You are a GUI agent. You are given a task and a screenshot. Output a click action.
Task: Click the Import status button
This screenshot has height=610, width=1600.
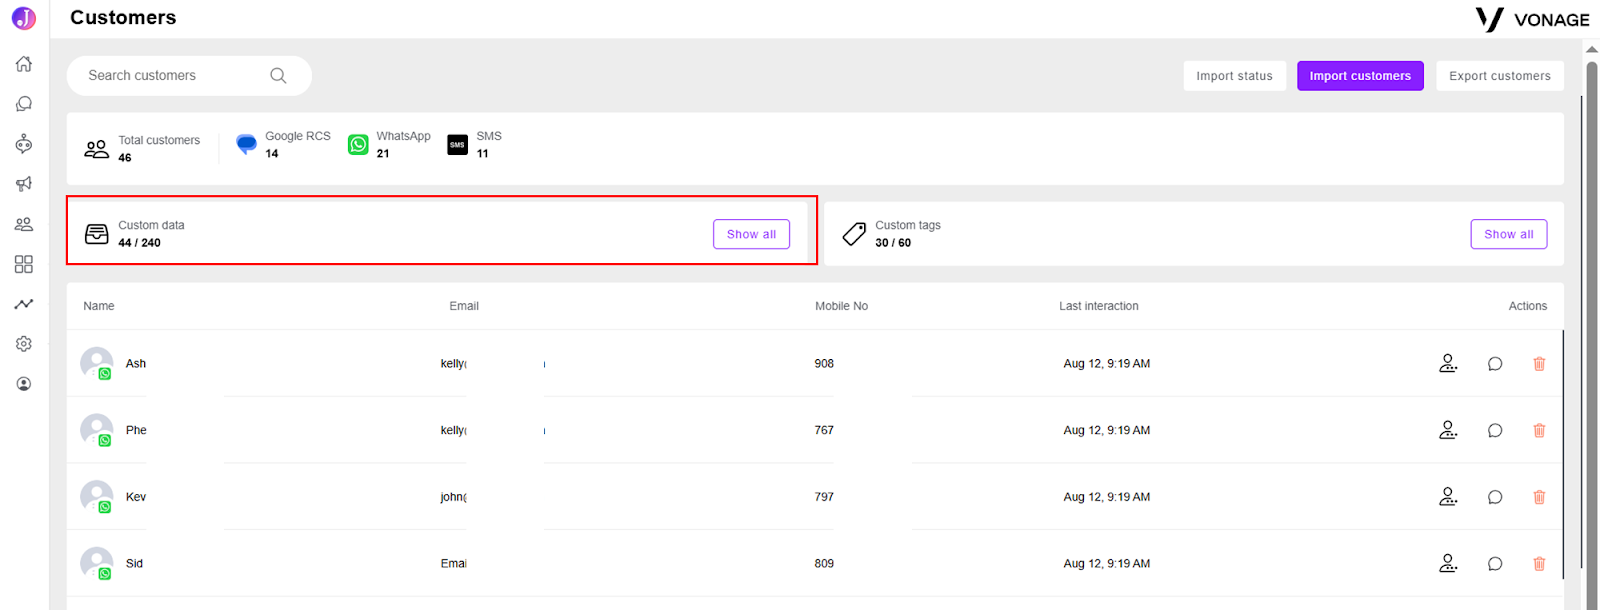point(1234,76)
